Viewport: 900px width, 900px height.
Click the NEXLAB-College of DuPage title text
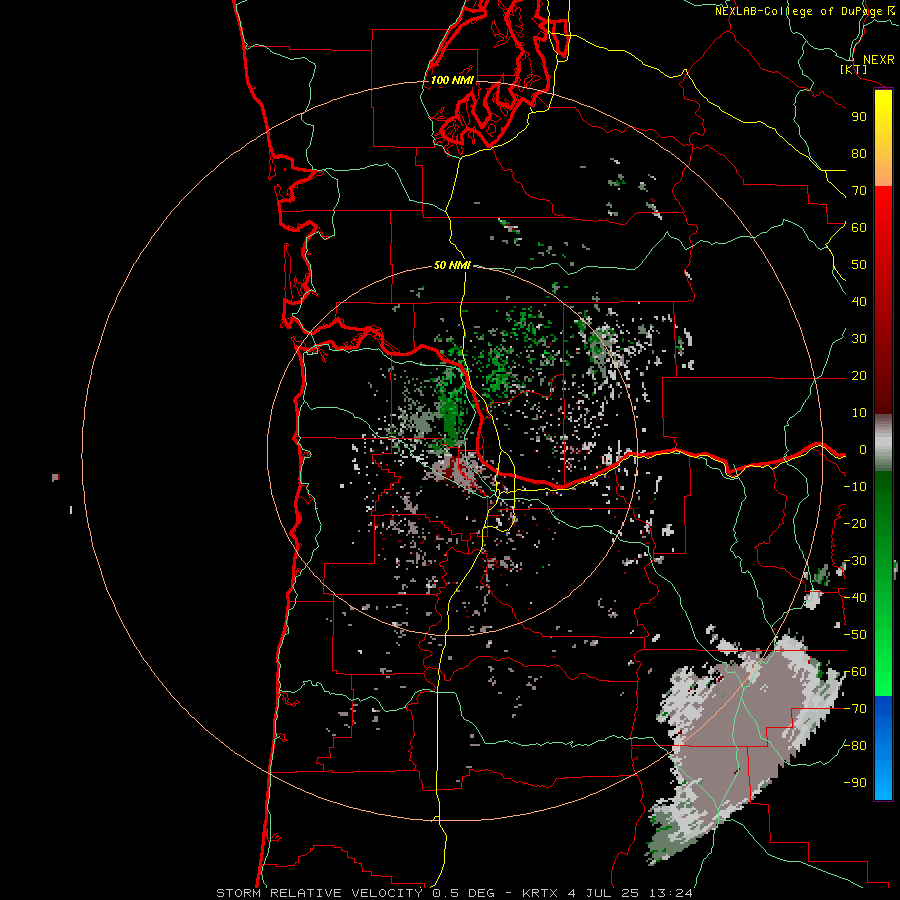click(804, 11)
